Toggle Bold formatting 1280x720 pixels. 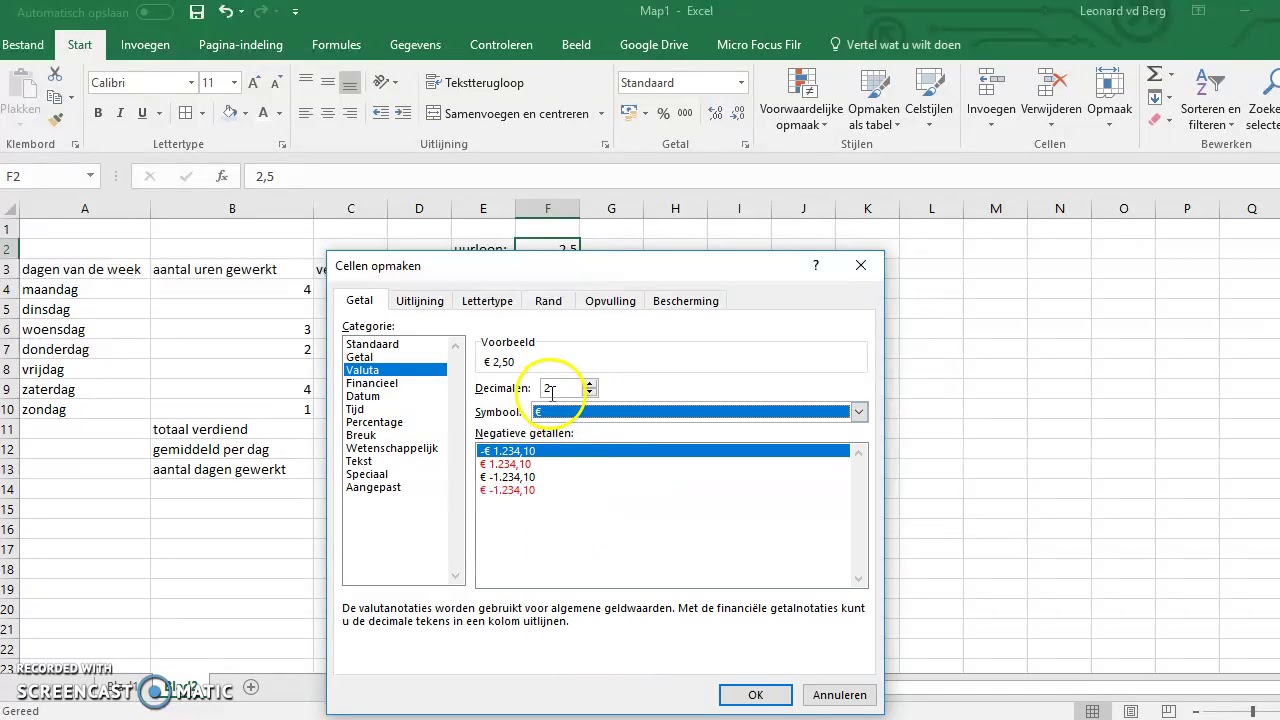click(x=98, y=113)
